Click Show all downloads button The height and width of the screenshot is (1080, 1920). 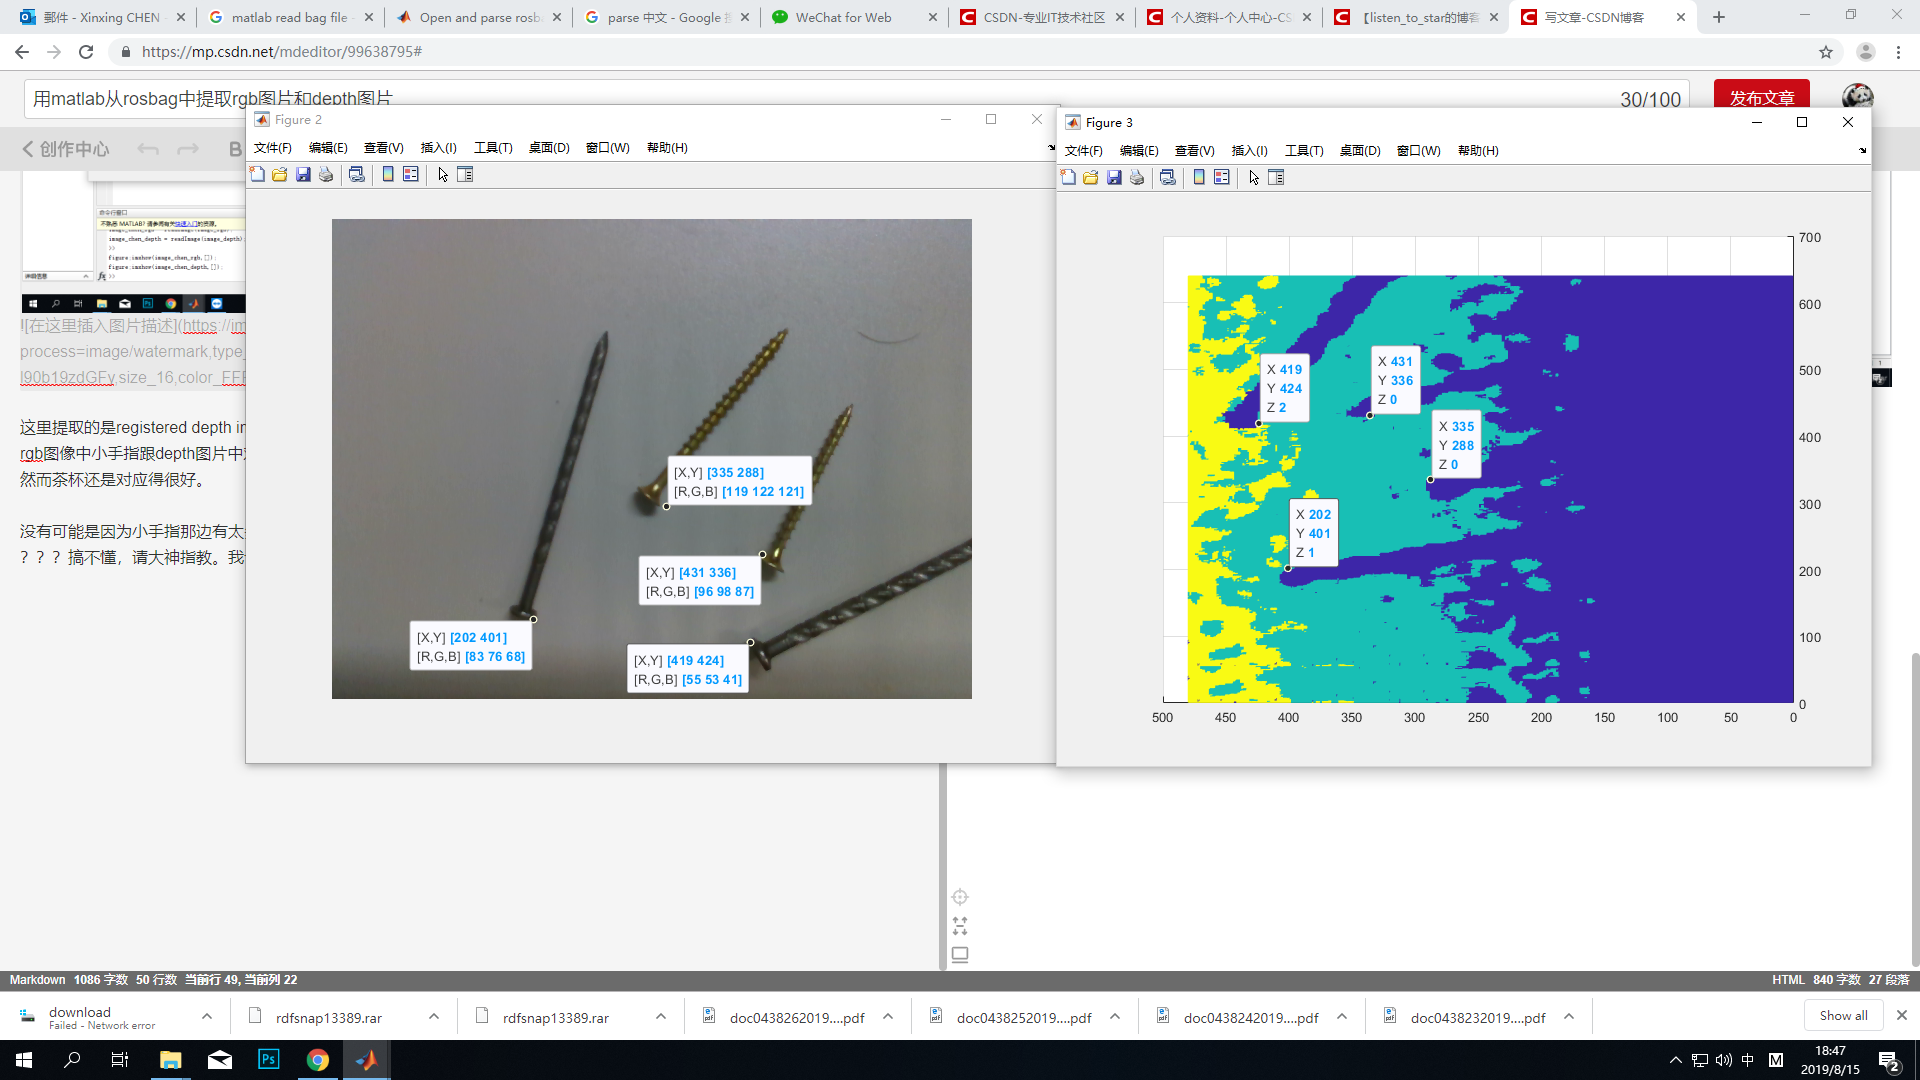point(1843,1016)
